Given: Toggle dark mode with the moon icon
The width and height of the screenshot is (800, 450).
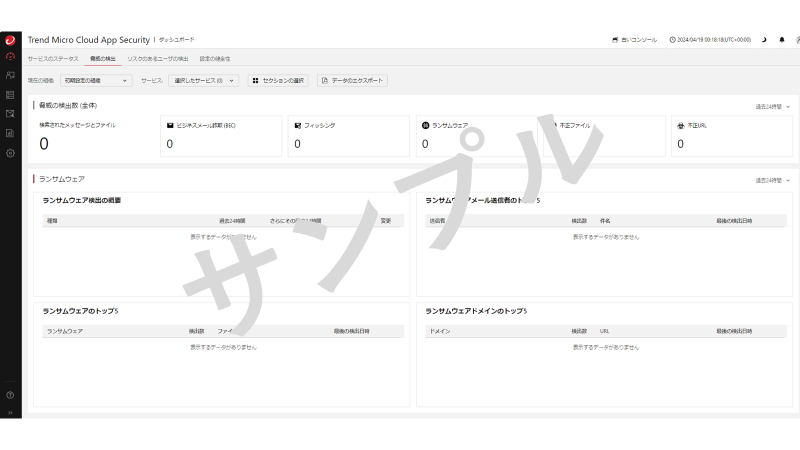Looking at the screenshot, I should click(764, 40).
